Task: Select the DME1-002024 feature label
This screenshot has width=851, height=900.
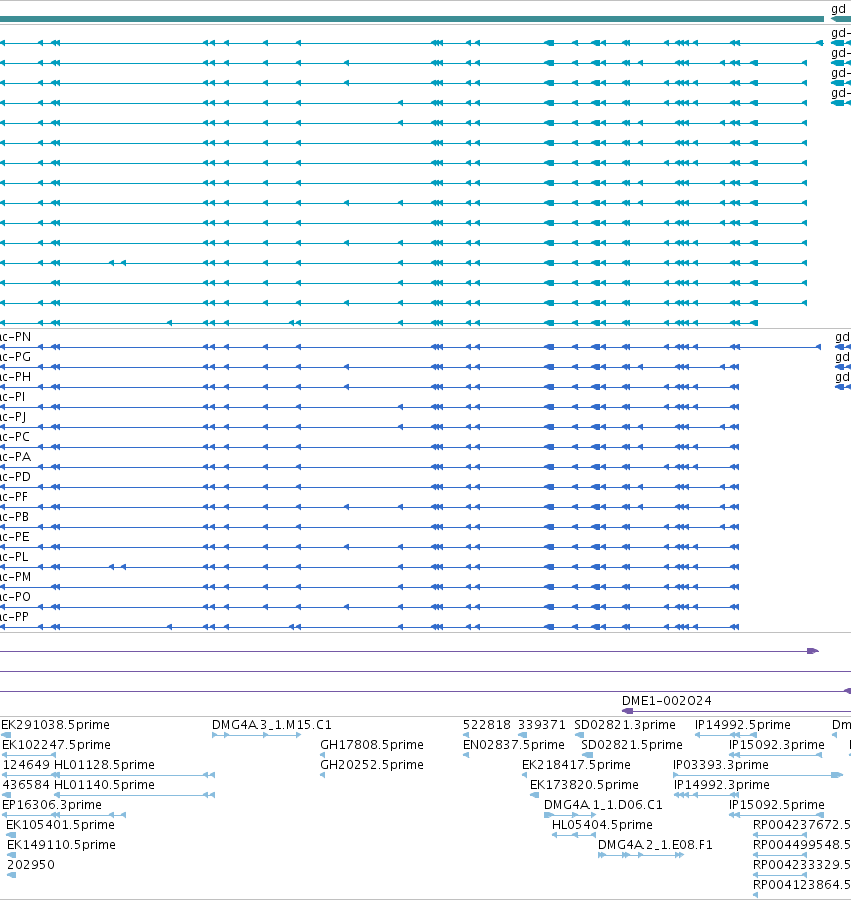Action: [667, 701]
